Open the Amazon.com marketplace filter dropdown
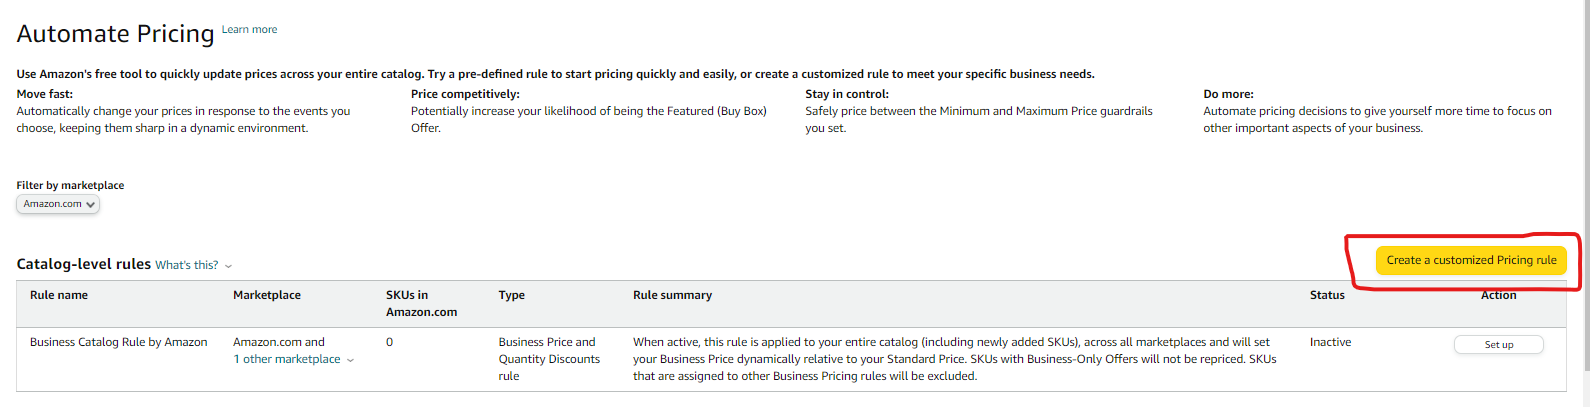Viewport: 1590px width, 407px height. [58, 204]
